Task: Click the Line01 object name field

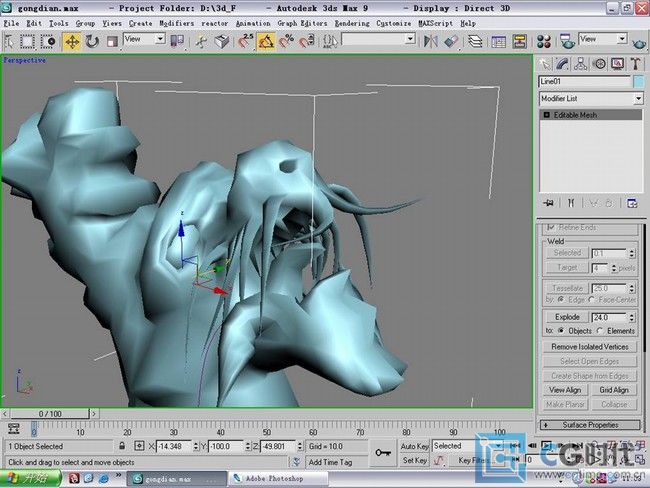Action: 585,82
